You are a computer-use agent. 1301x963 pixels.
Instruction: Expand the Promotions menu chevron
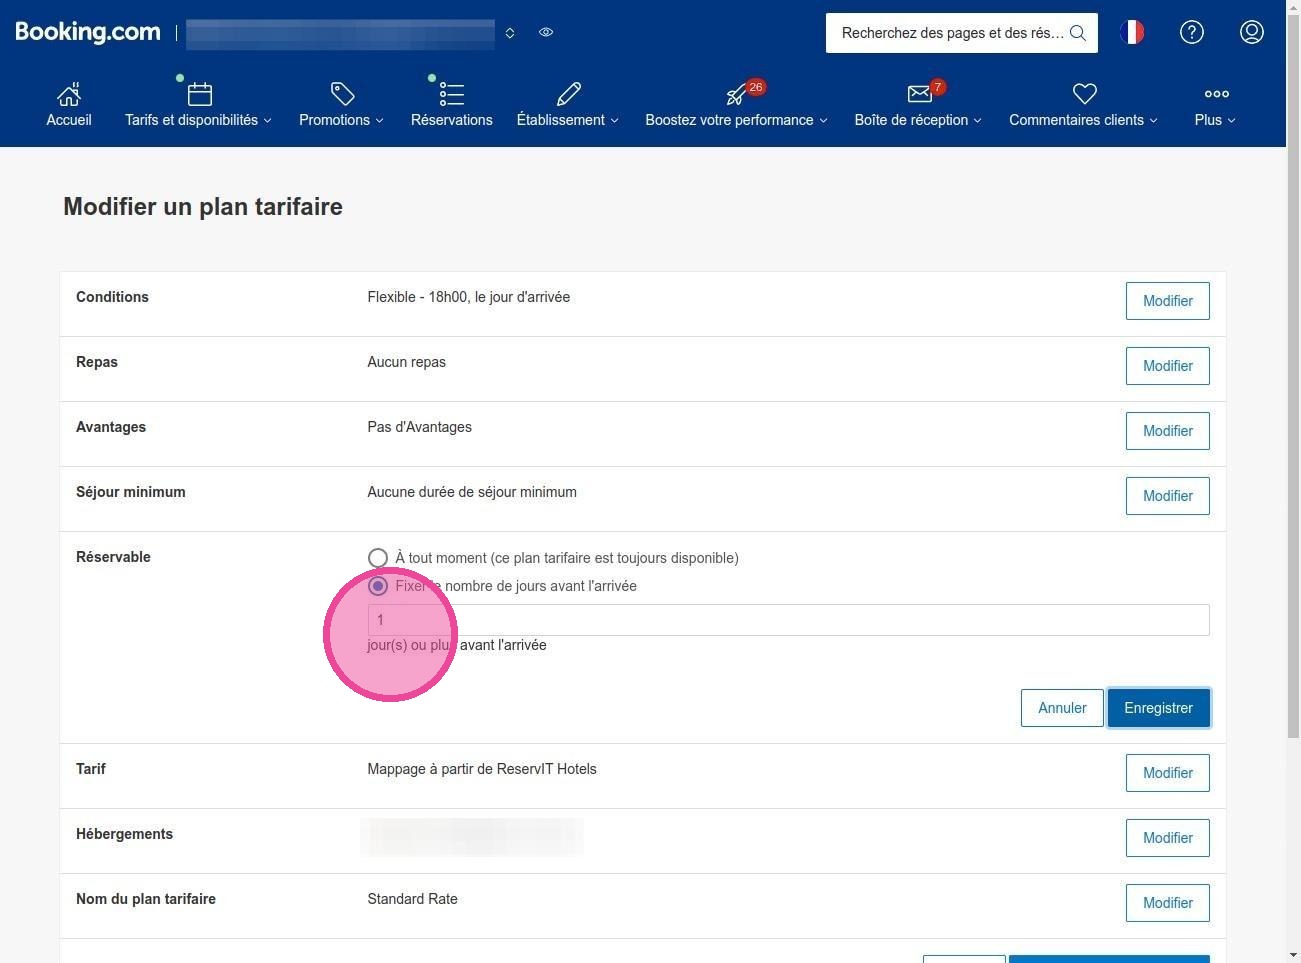379,120
